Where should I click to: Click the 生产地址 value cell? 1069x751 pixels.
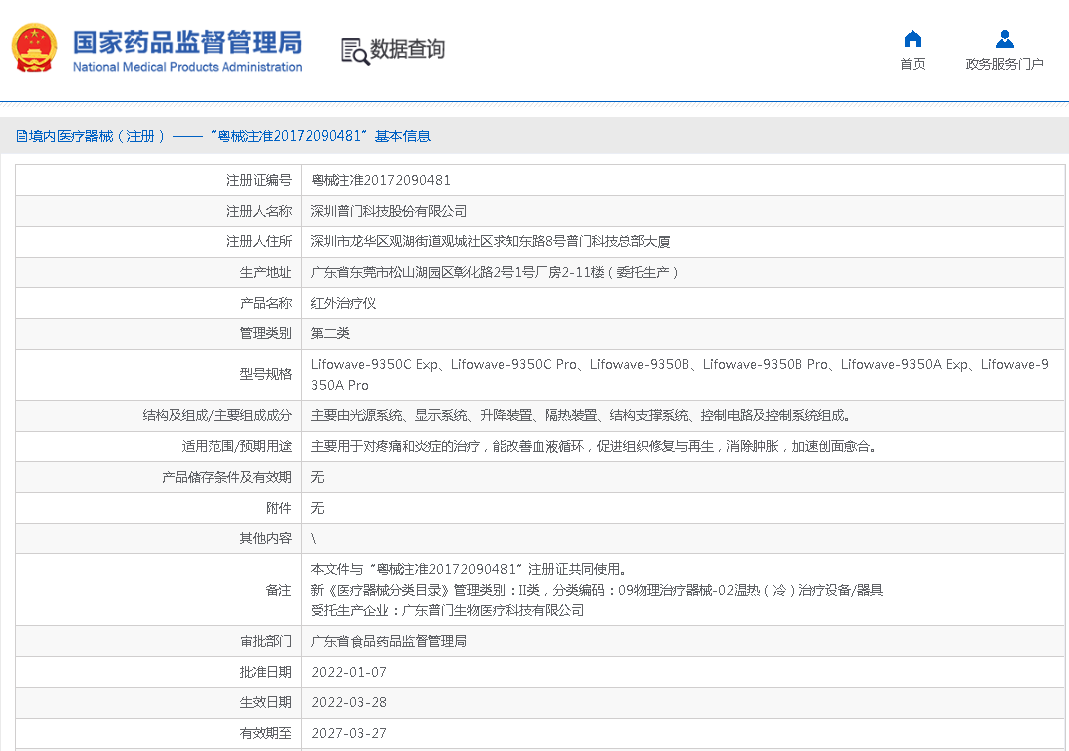click(x=495, y=272)
